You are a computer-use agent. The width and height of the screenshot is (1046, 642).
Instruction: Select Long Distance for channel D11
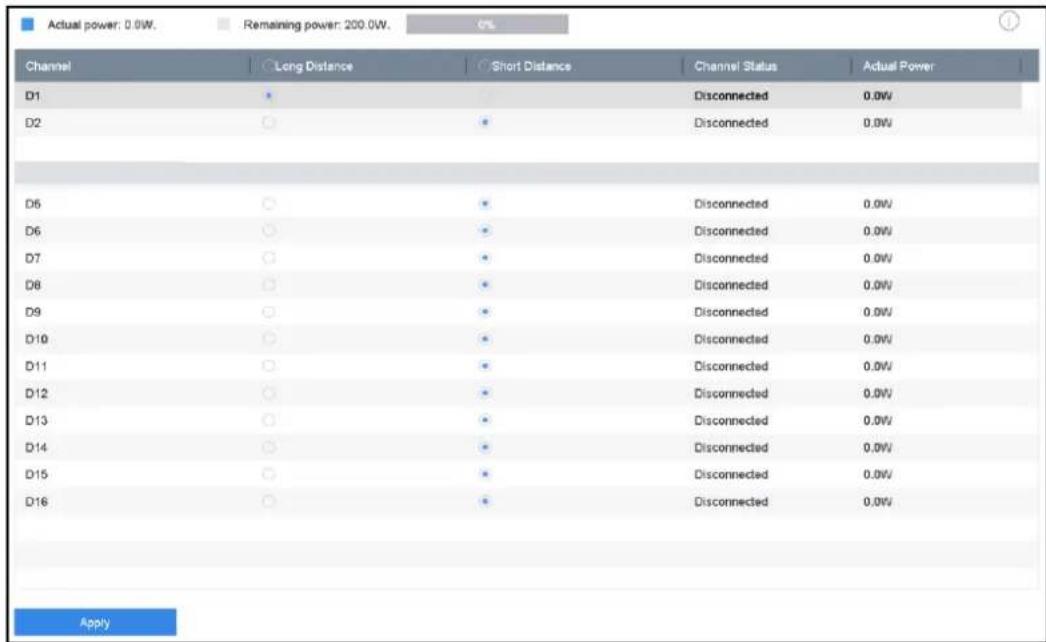pos(269,366)
